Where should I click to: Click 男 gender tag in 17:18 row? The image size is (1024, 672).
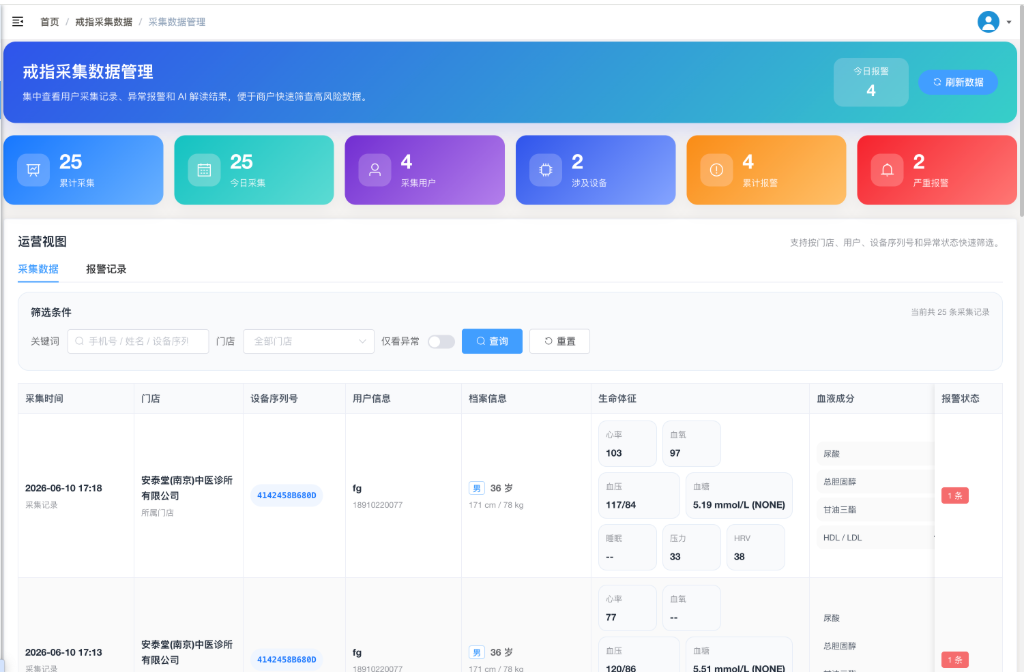pyautogui.click(x=477, y=488)
